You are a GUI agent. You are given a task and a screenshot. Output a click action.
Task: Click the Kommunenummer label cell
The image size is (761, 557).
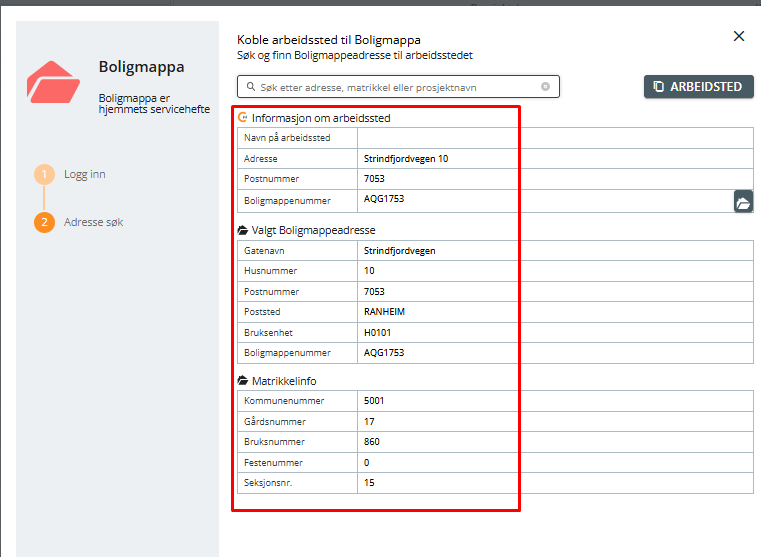click(298, 401)
